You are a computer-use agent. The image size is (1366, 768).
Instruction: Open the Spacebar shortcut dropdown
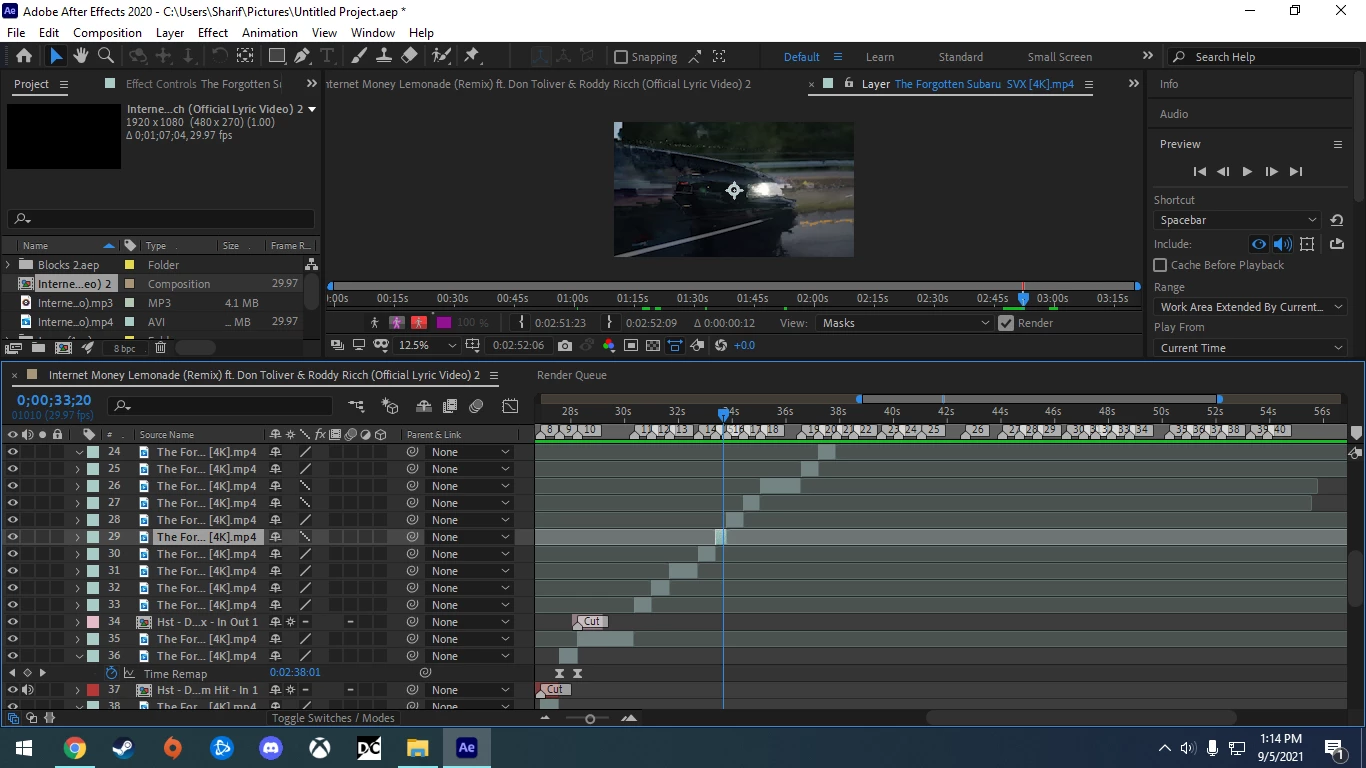click(1238, 220)
